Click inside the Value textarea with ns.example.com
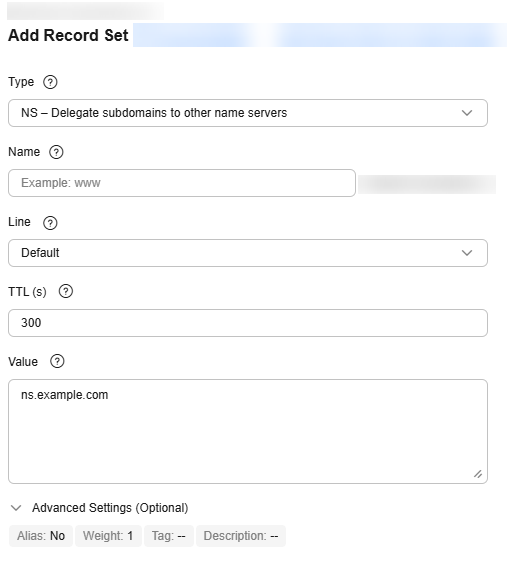The height and width of the screenshot is (561, 507). click(x=248, y=431)
